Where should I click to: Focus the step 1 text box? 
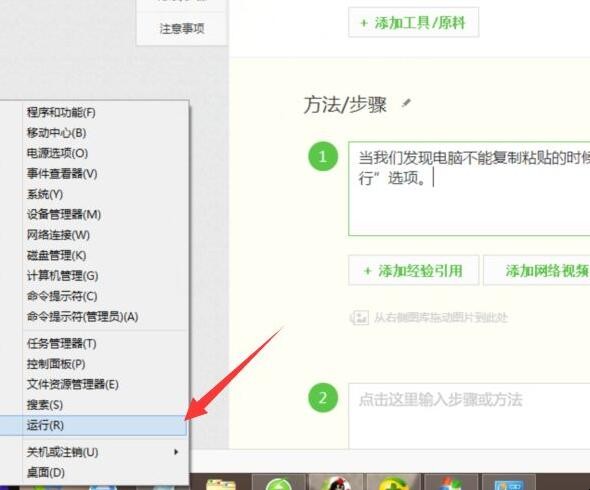[469, 189]
